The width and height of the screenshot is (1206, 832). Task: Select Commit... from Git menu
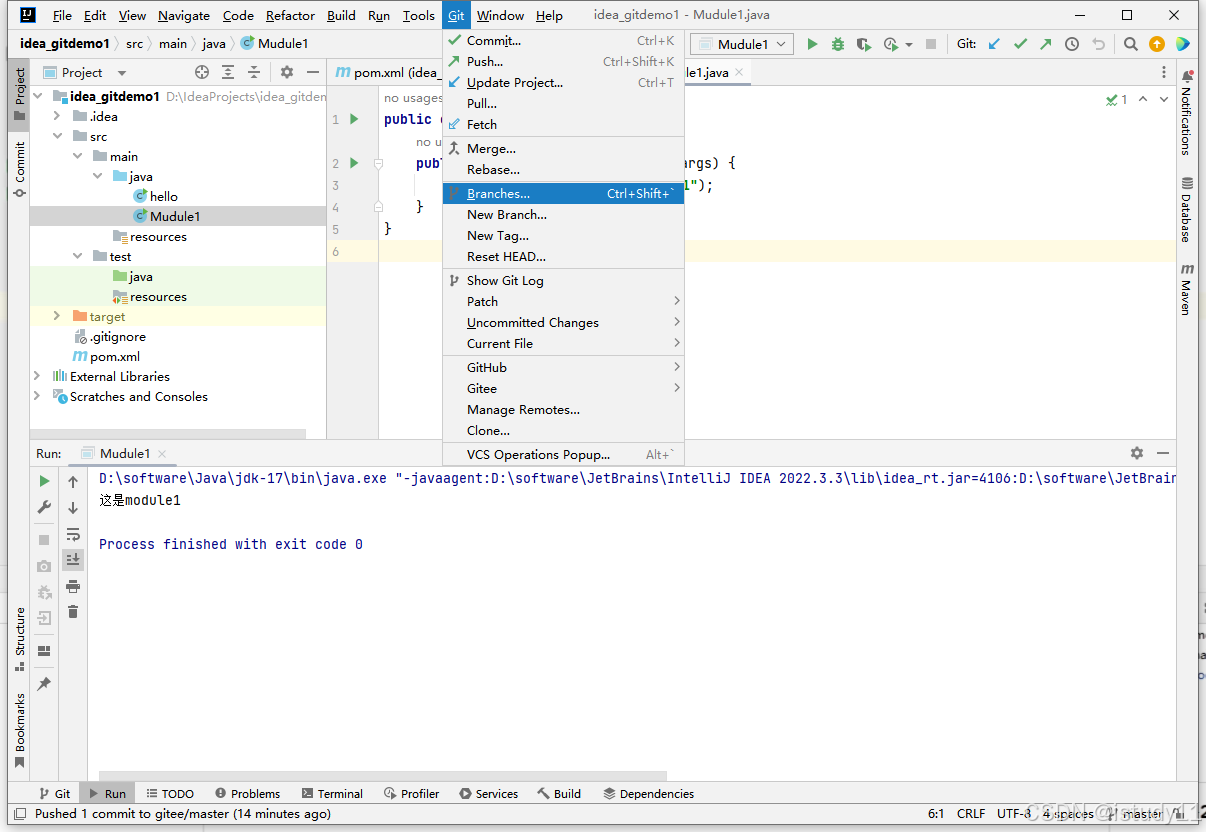pos(563,41)
